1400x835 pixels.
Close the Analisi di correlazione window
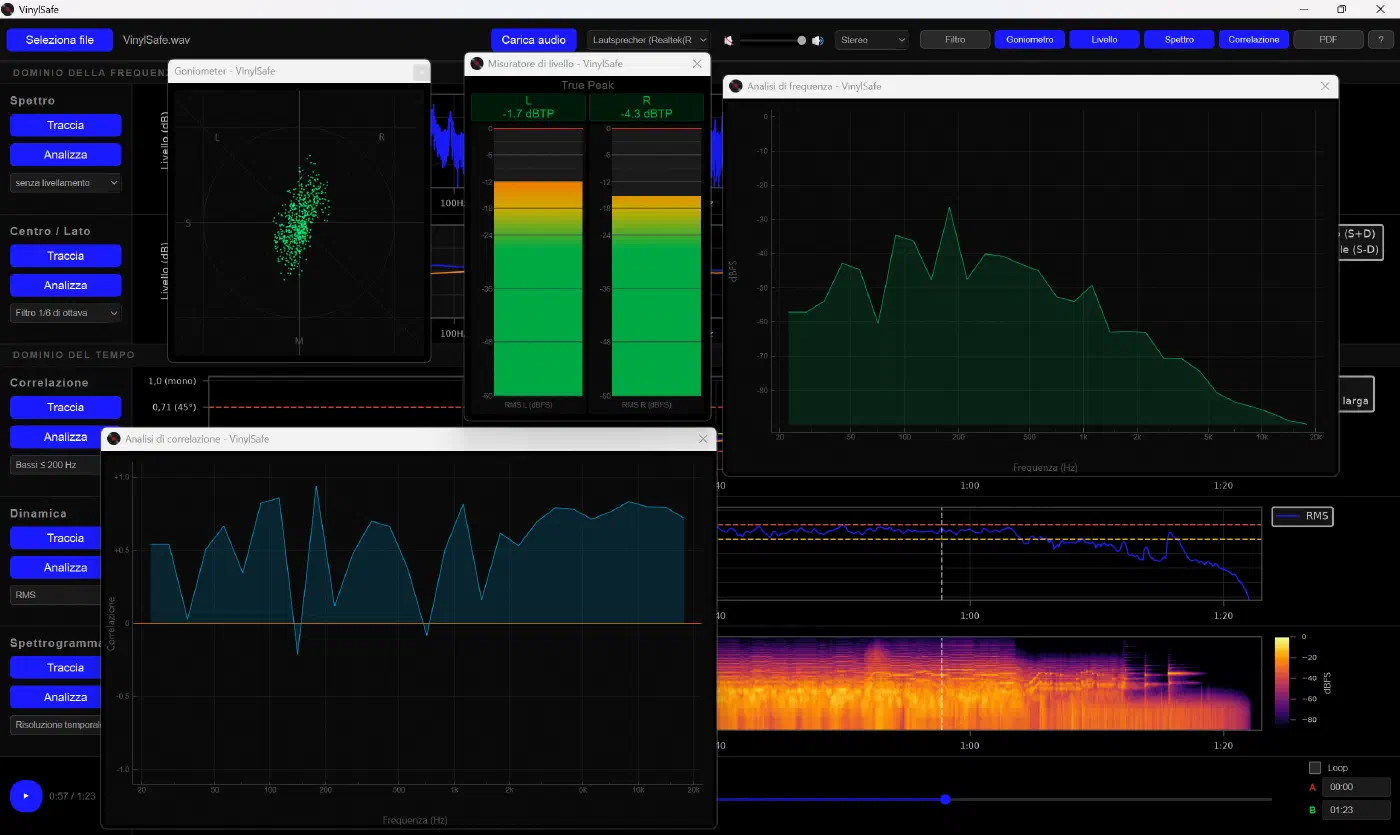703,439
